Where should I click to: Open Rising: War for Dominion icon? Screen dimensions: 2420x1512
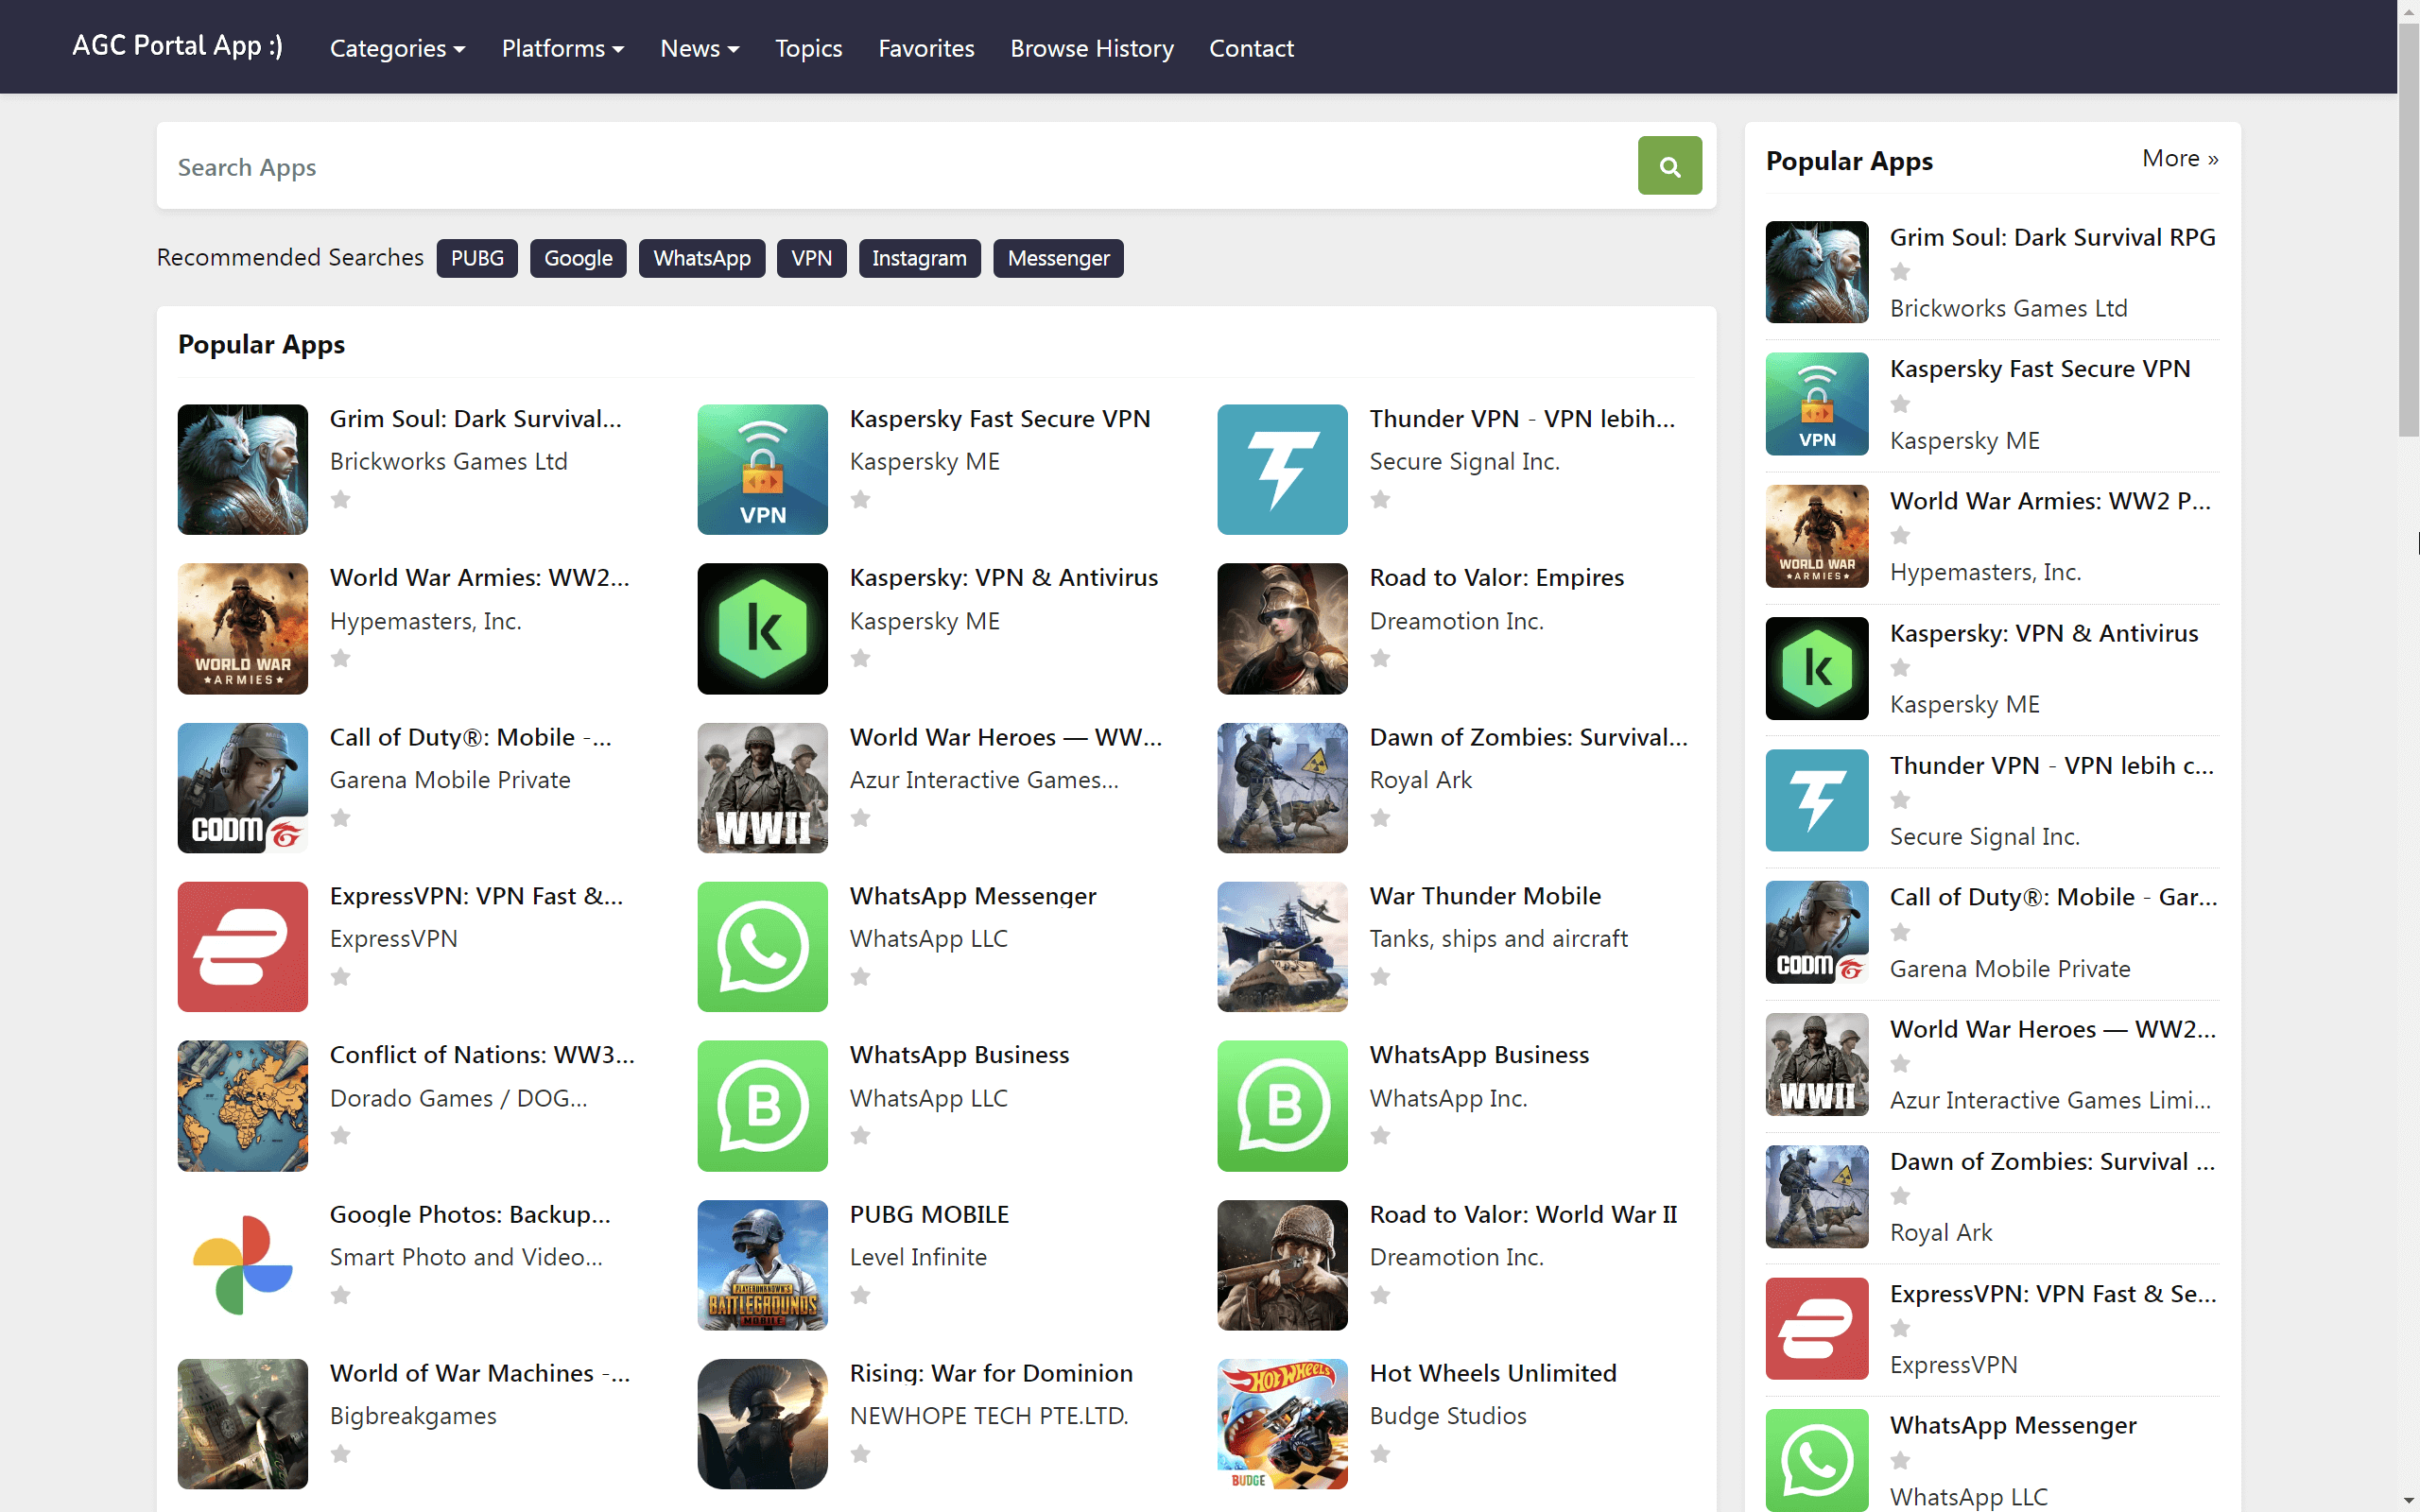coord(762,1424)
